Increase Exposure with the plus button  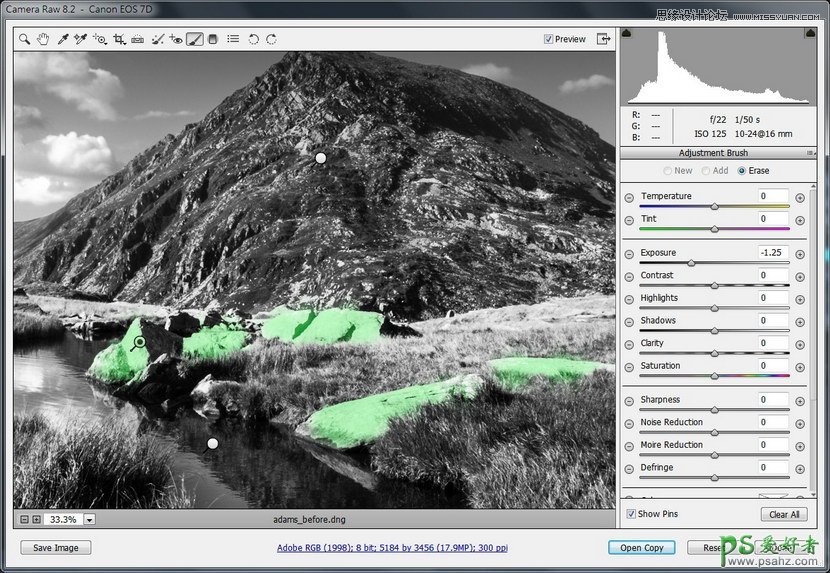click(x=800, y=254)
